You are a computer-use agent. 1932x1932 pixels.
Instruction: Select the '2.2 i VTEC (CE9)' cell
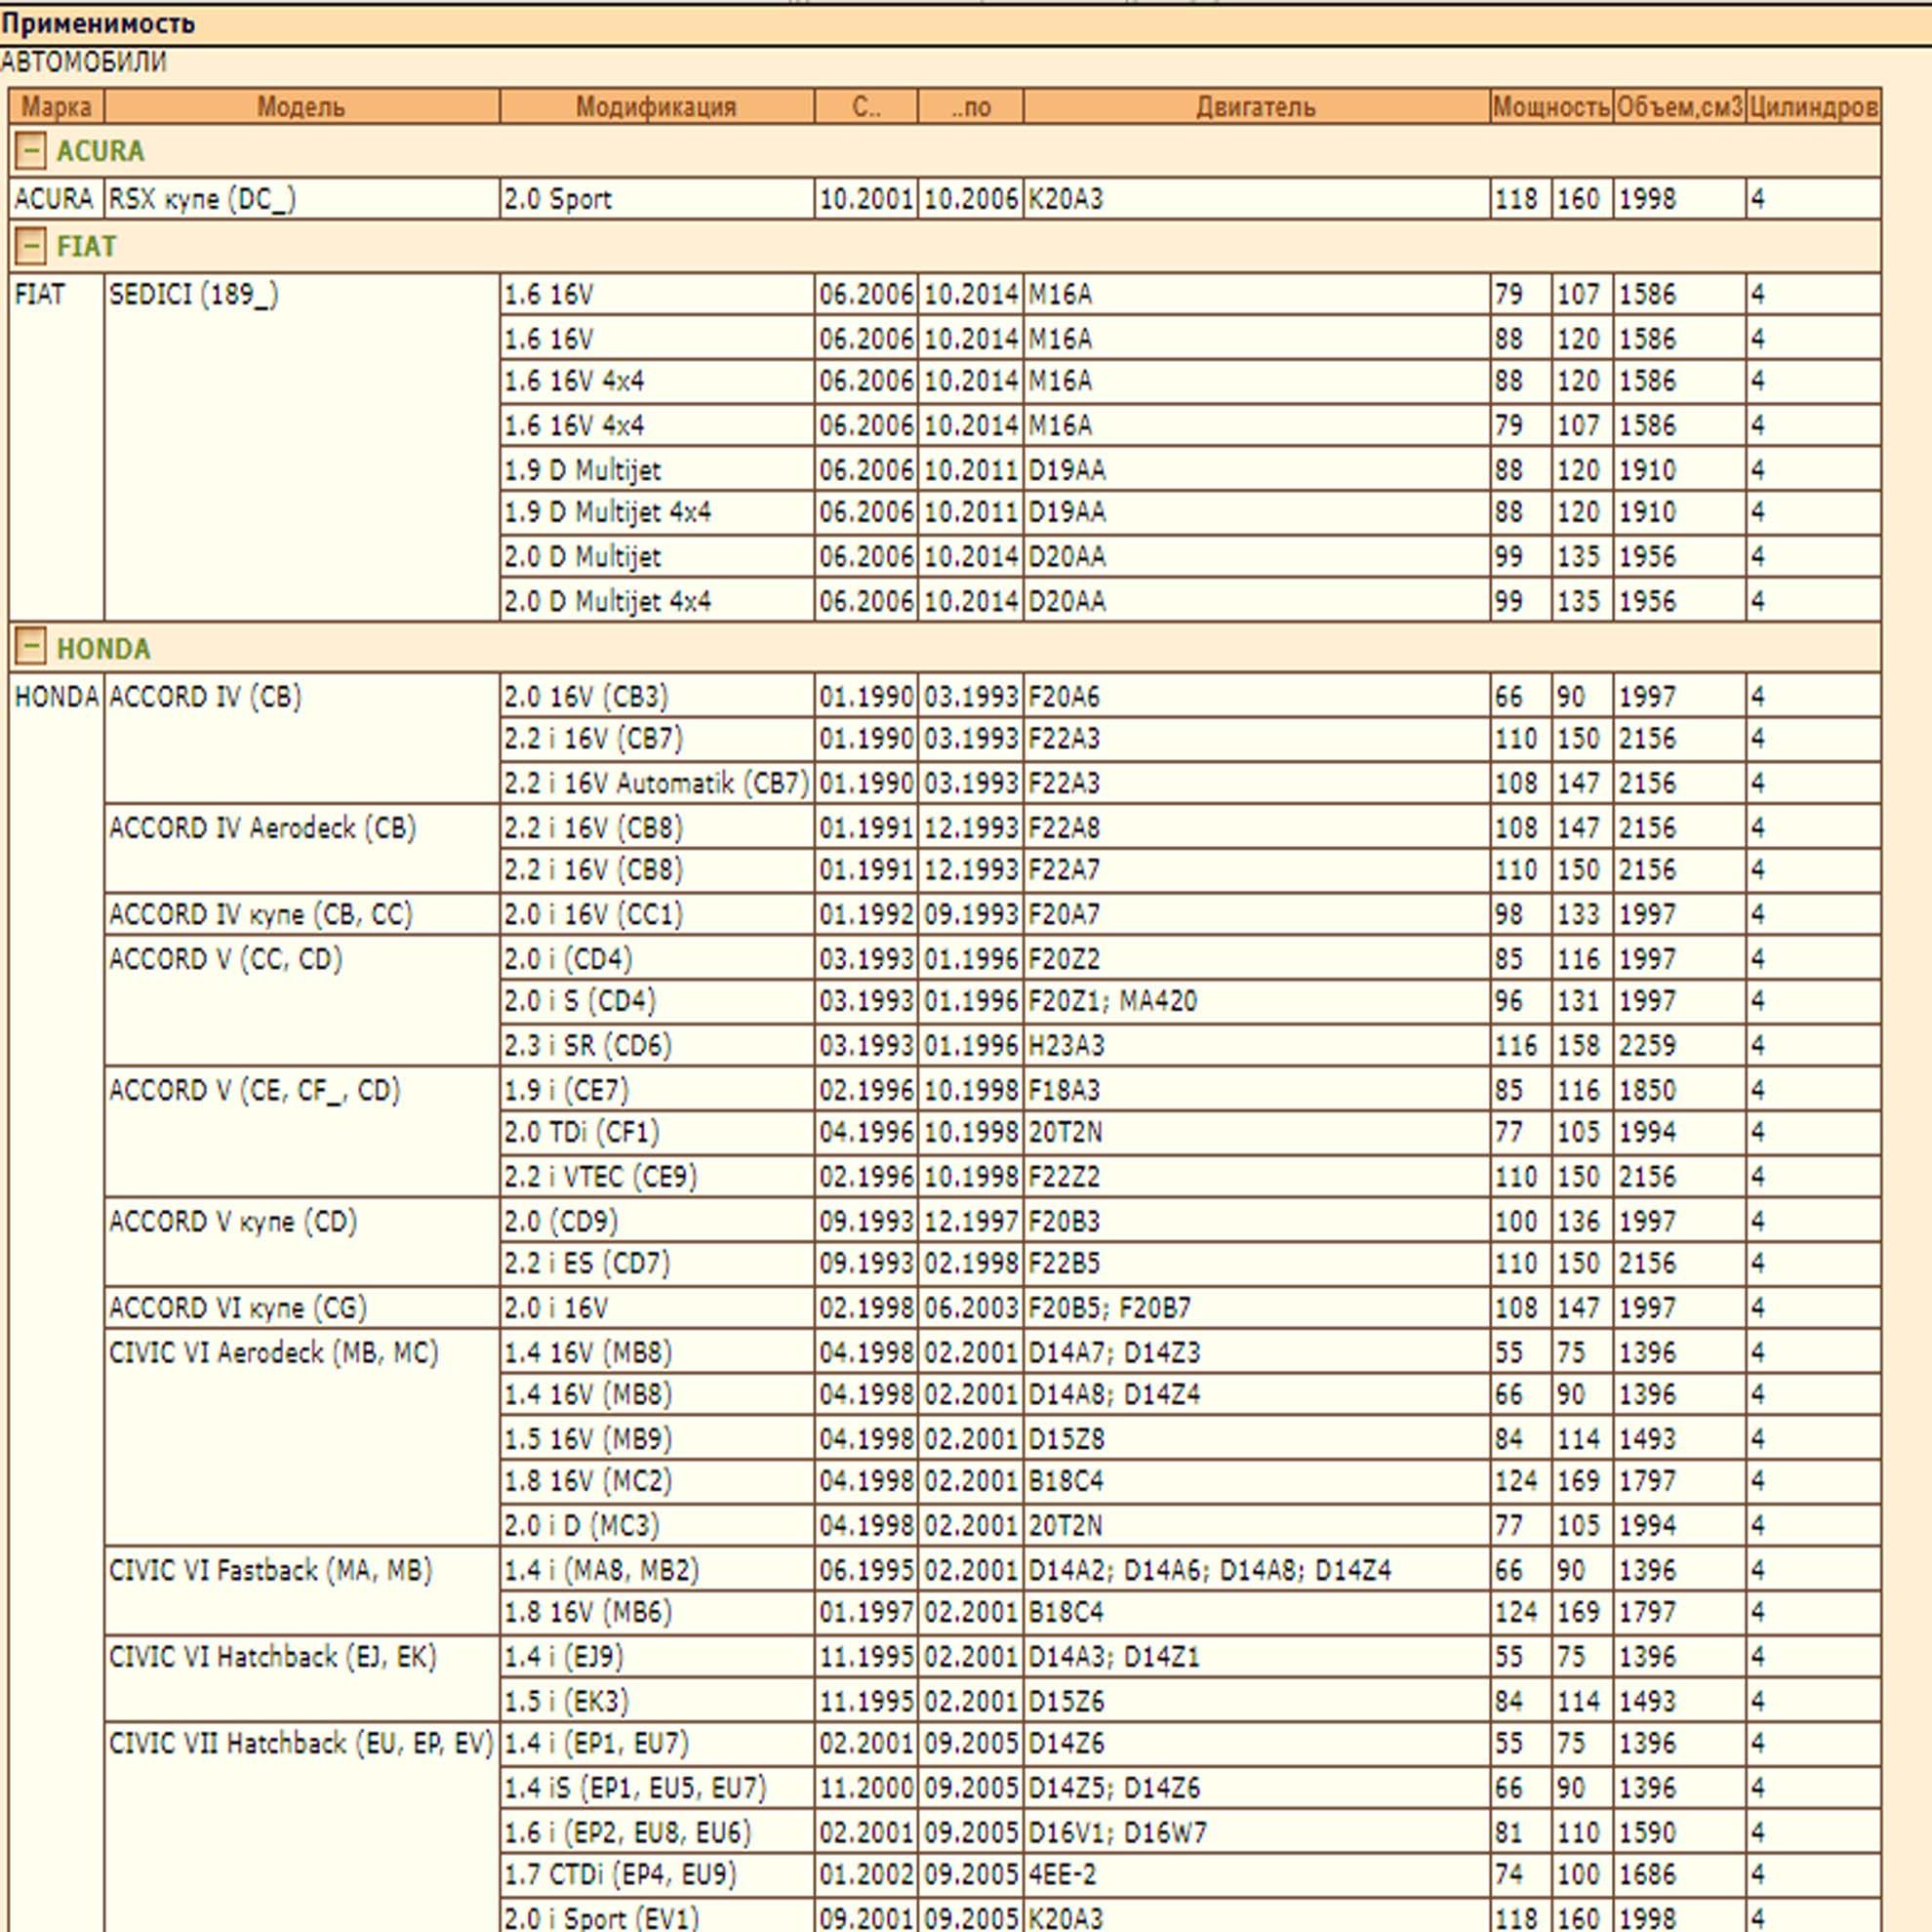pos(656,1176)
